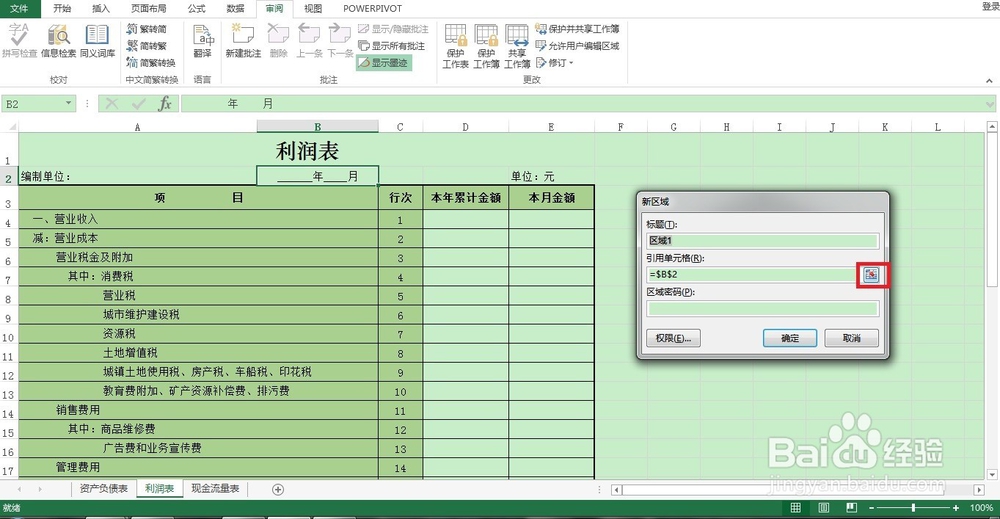Open 简繁转换 conversion options

click(151, 62)
